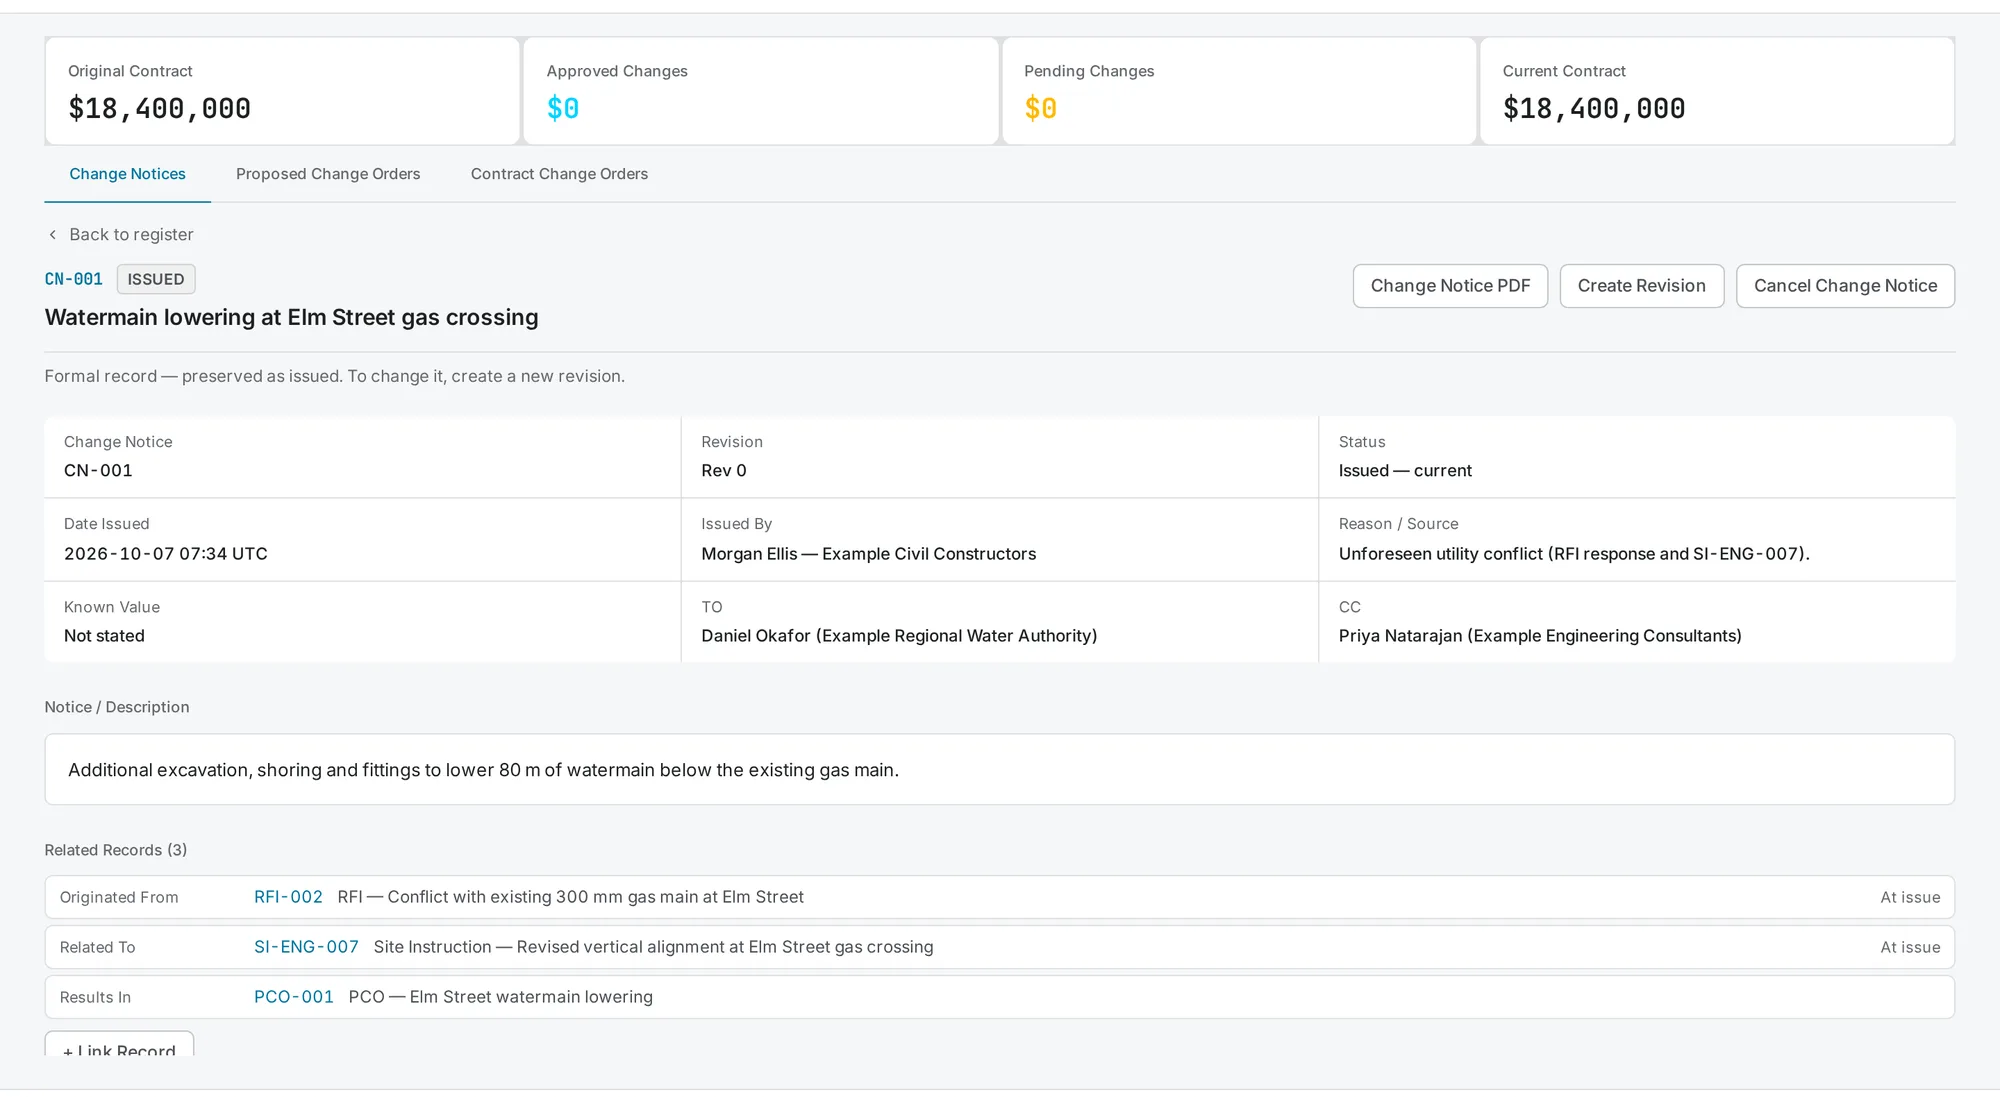Click date issued 2026-10-07 07:34 UTC
Image resolution: width=2000 pixels, height=1097 pixels.
(166, 554)
